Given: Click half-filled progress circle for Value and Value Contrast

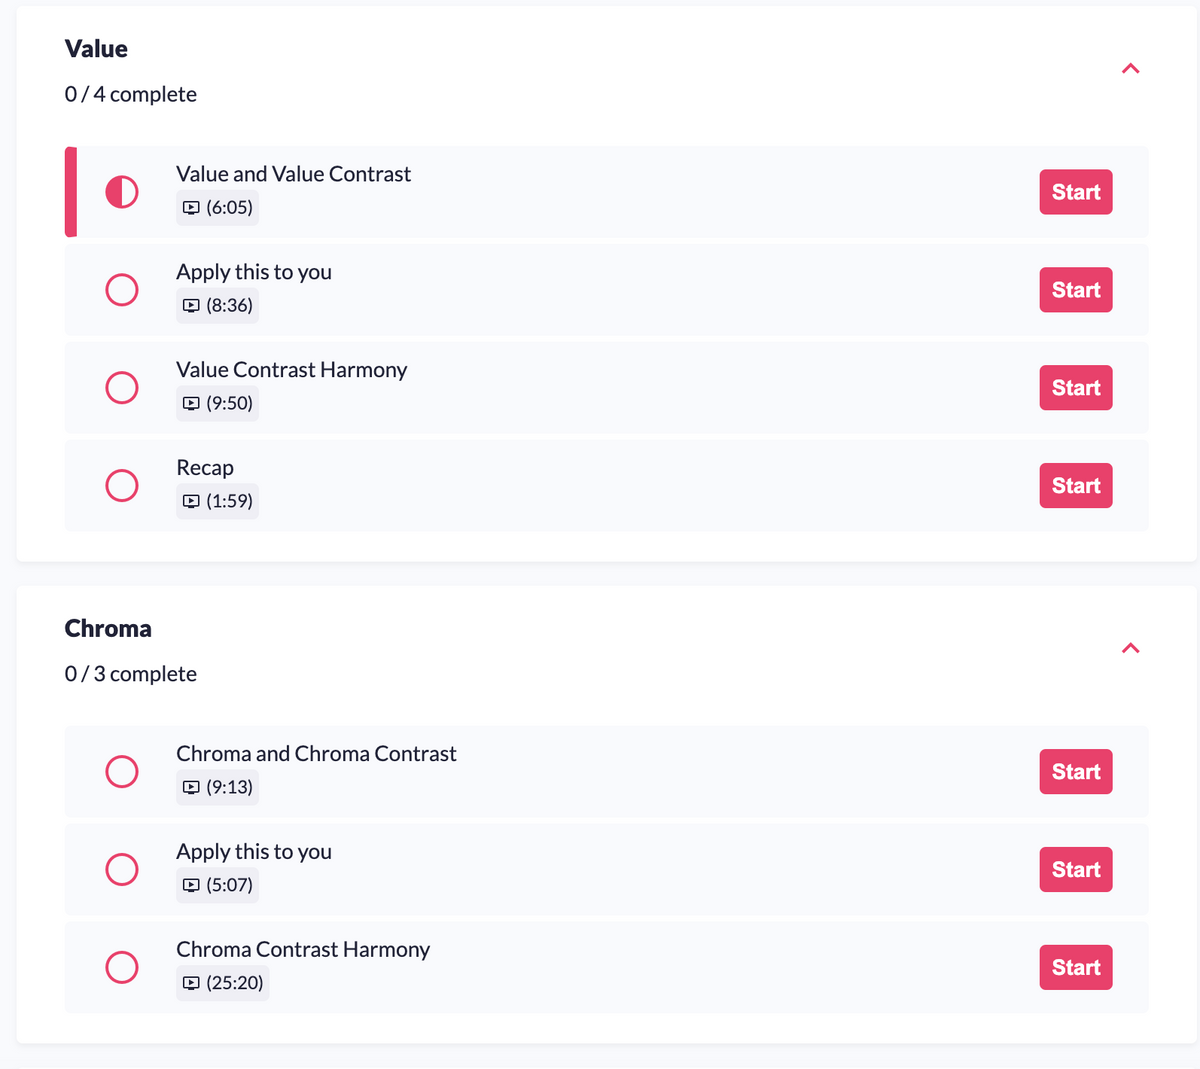Looking at the screenshot, I should pos(122,192).
